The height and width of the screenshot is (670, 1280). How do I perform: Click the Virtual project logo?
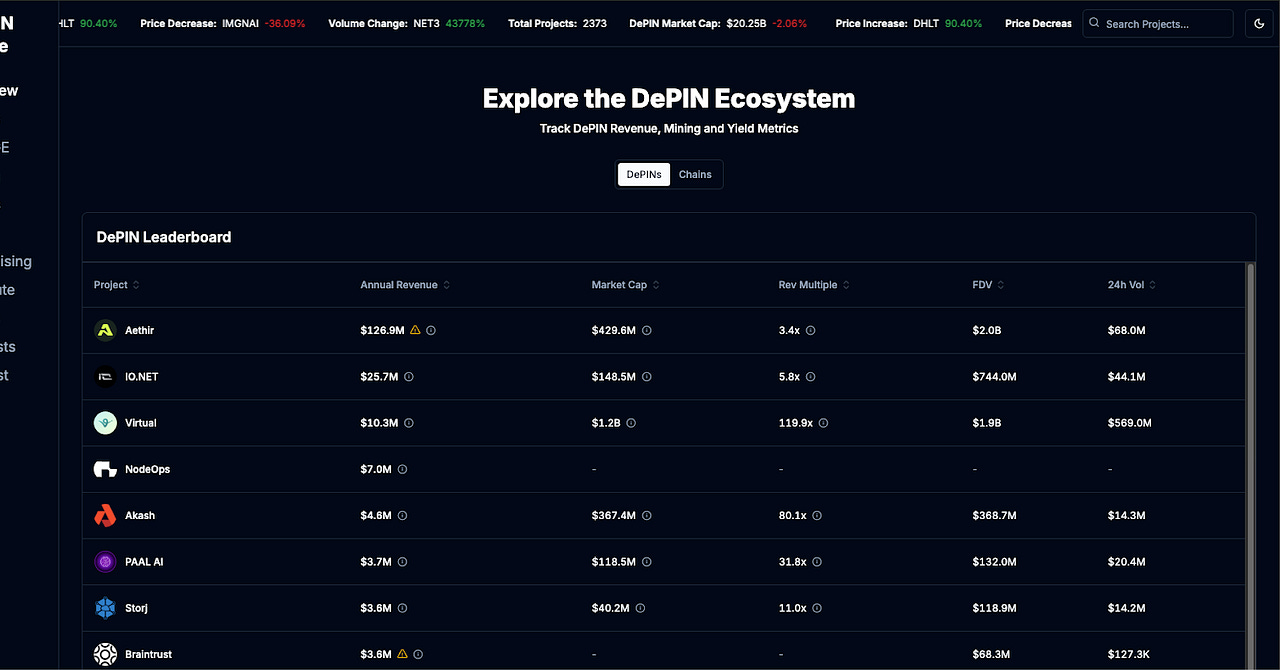[105, 423]
